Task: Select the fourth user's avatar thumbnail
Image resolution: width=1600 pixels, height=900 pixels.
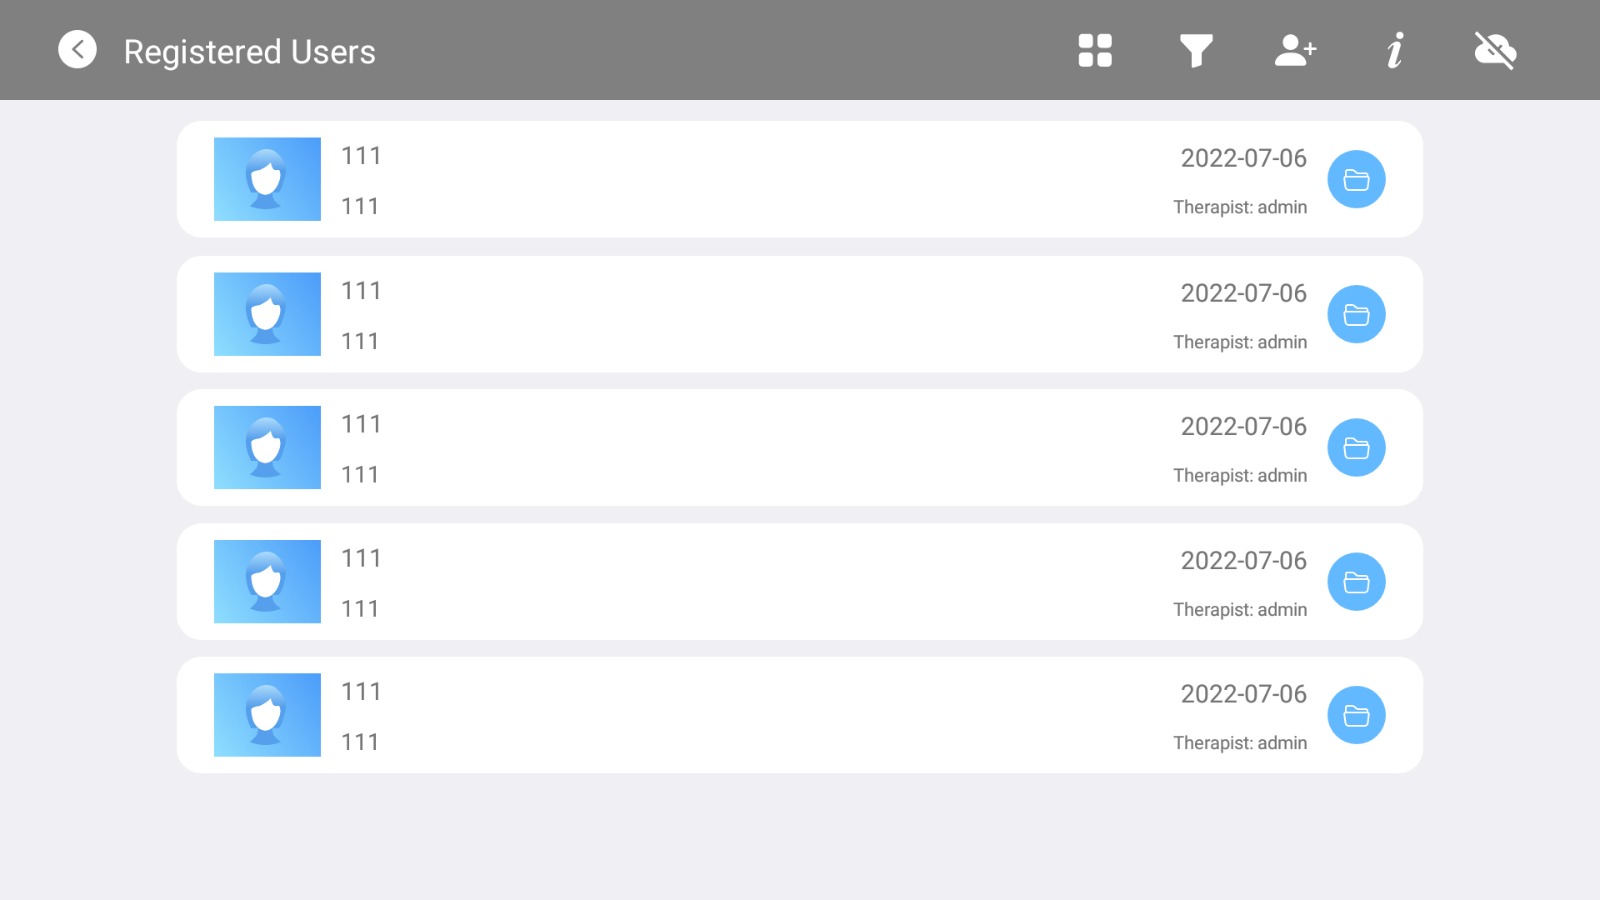Action: [x=267, y=581]
